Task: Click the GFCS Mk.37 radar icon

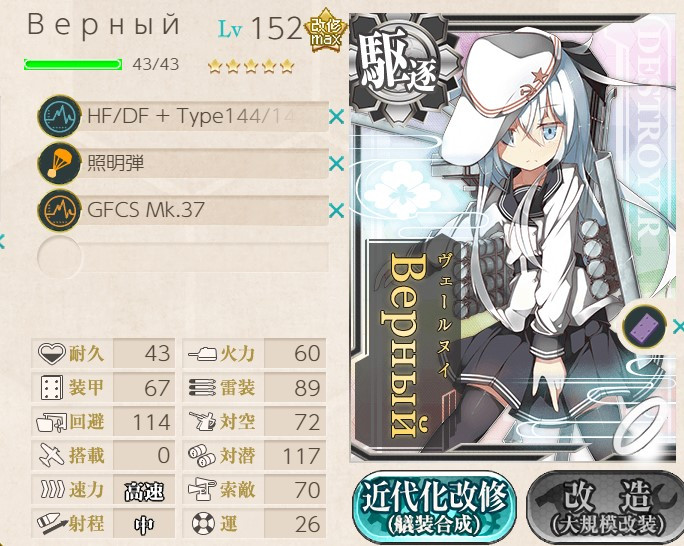Action: point(59,210)
